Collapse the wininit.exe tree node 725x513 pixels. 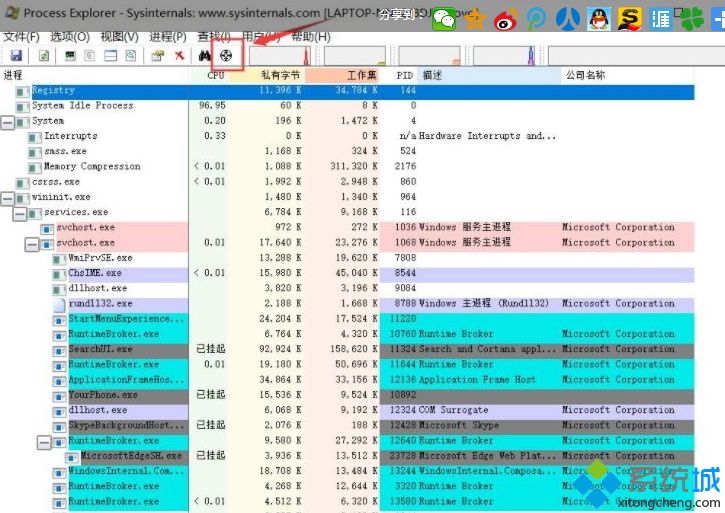pos(9,198)
